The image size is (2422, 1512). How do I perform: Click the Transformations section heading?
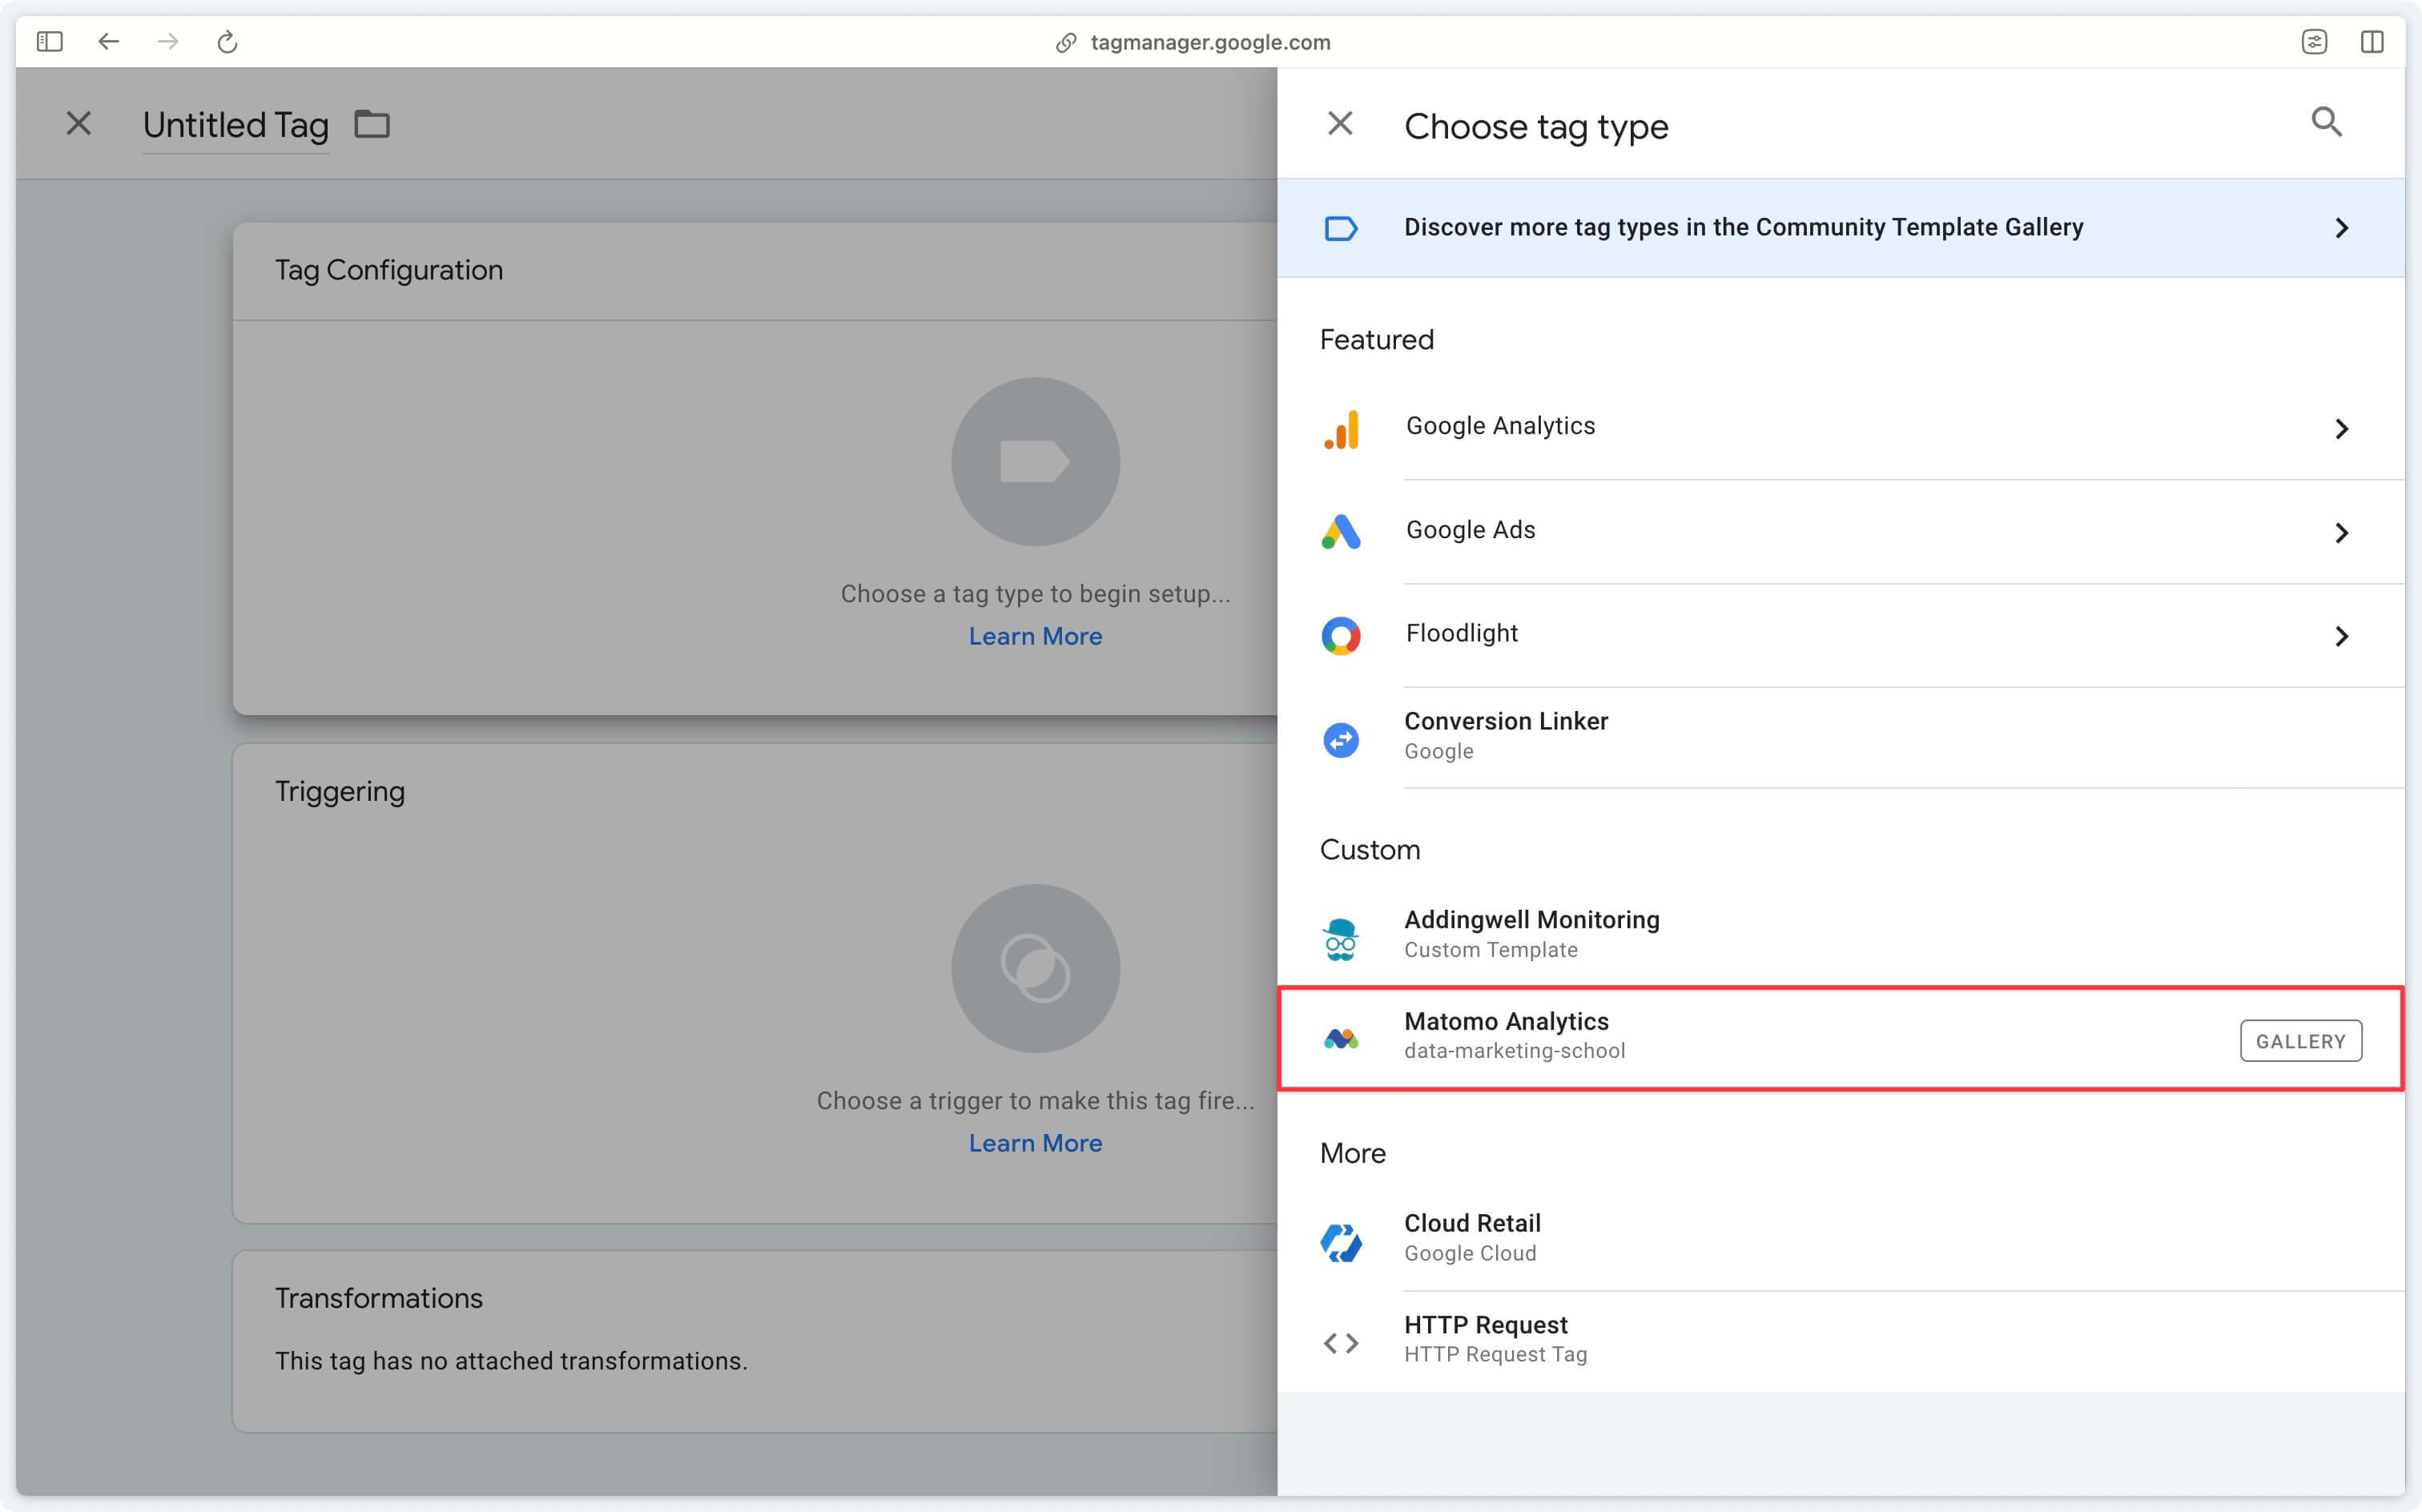pos(379,1298)
